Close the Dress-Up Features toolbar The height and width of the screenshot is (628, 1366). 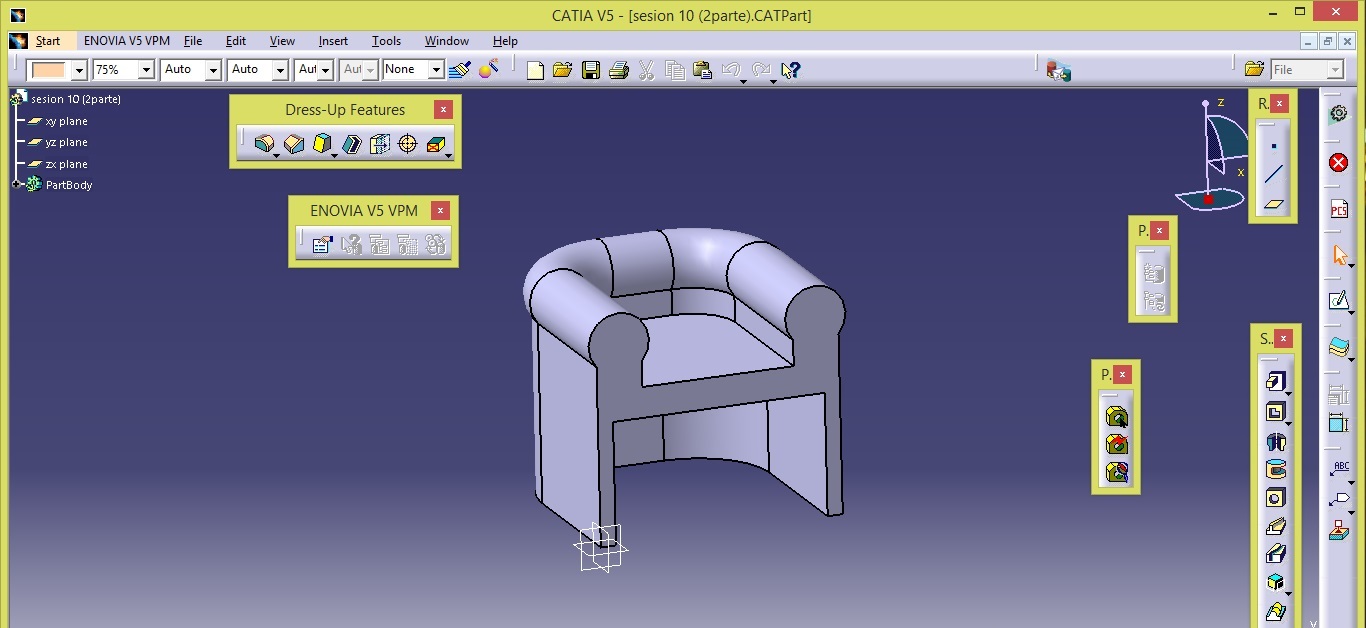point(443,109)
